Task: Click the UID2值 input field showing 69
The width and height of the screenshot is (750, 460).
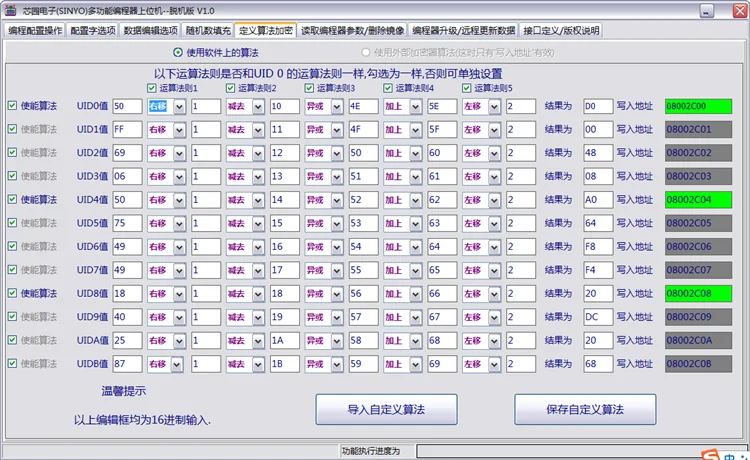Action: tap(127, 153)
